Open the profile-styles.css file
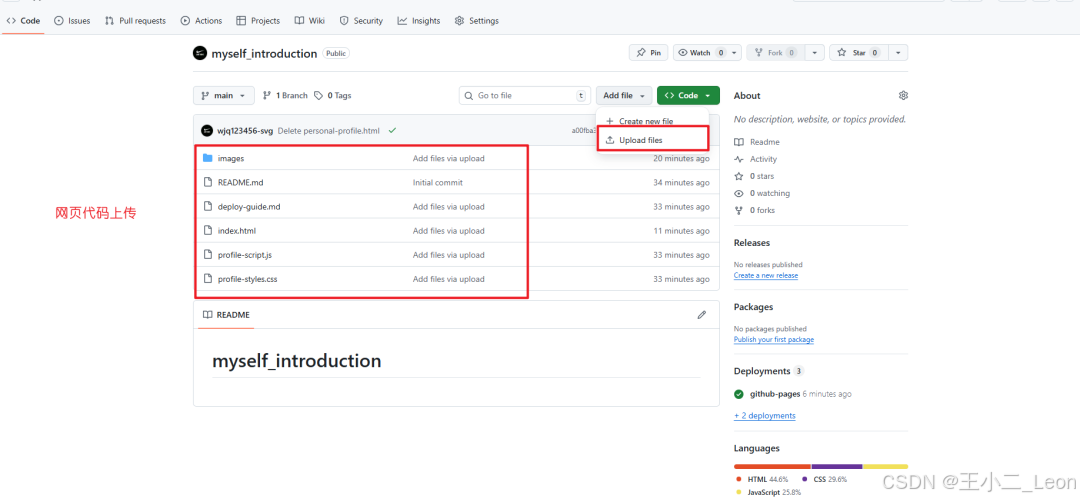The width and height of the screenshot is (1080, 499). point(247,279)
